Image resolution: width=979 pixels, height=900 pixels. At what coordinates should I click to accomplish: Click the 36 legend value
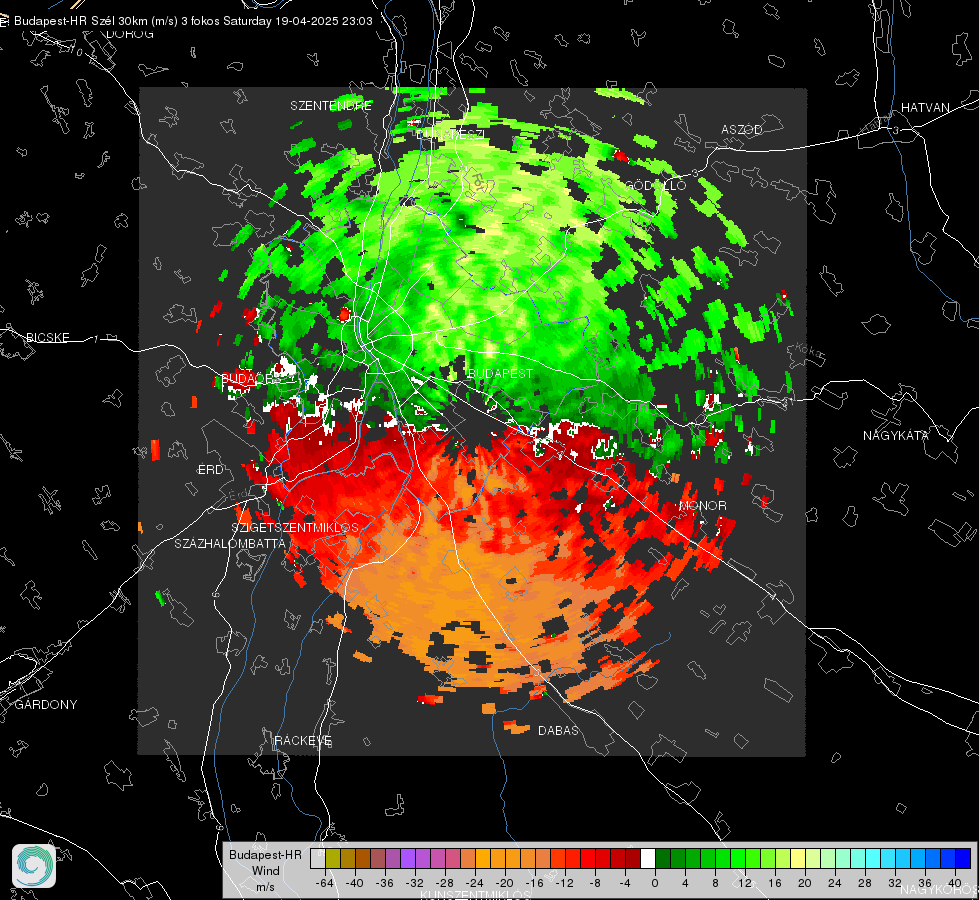click(x=925, y=883)
